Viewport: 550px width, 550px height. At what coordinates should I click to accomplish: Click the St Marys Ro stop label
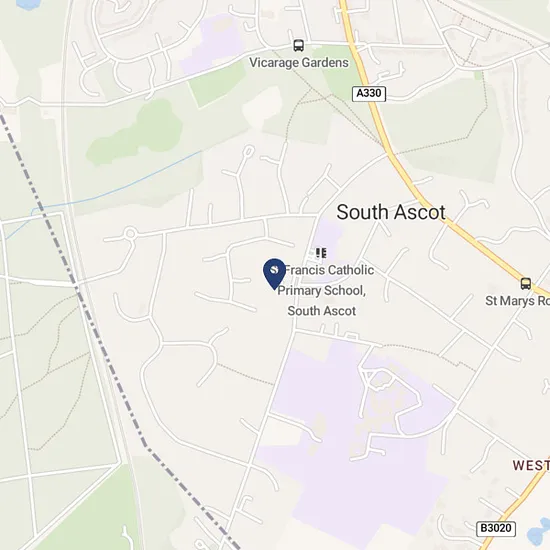(x=517, y=301)
